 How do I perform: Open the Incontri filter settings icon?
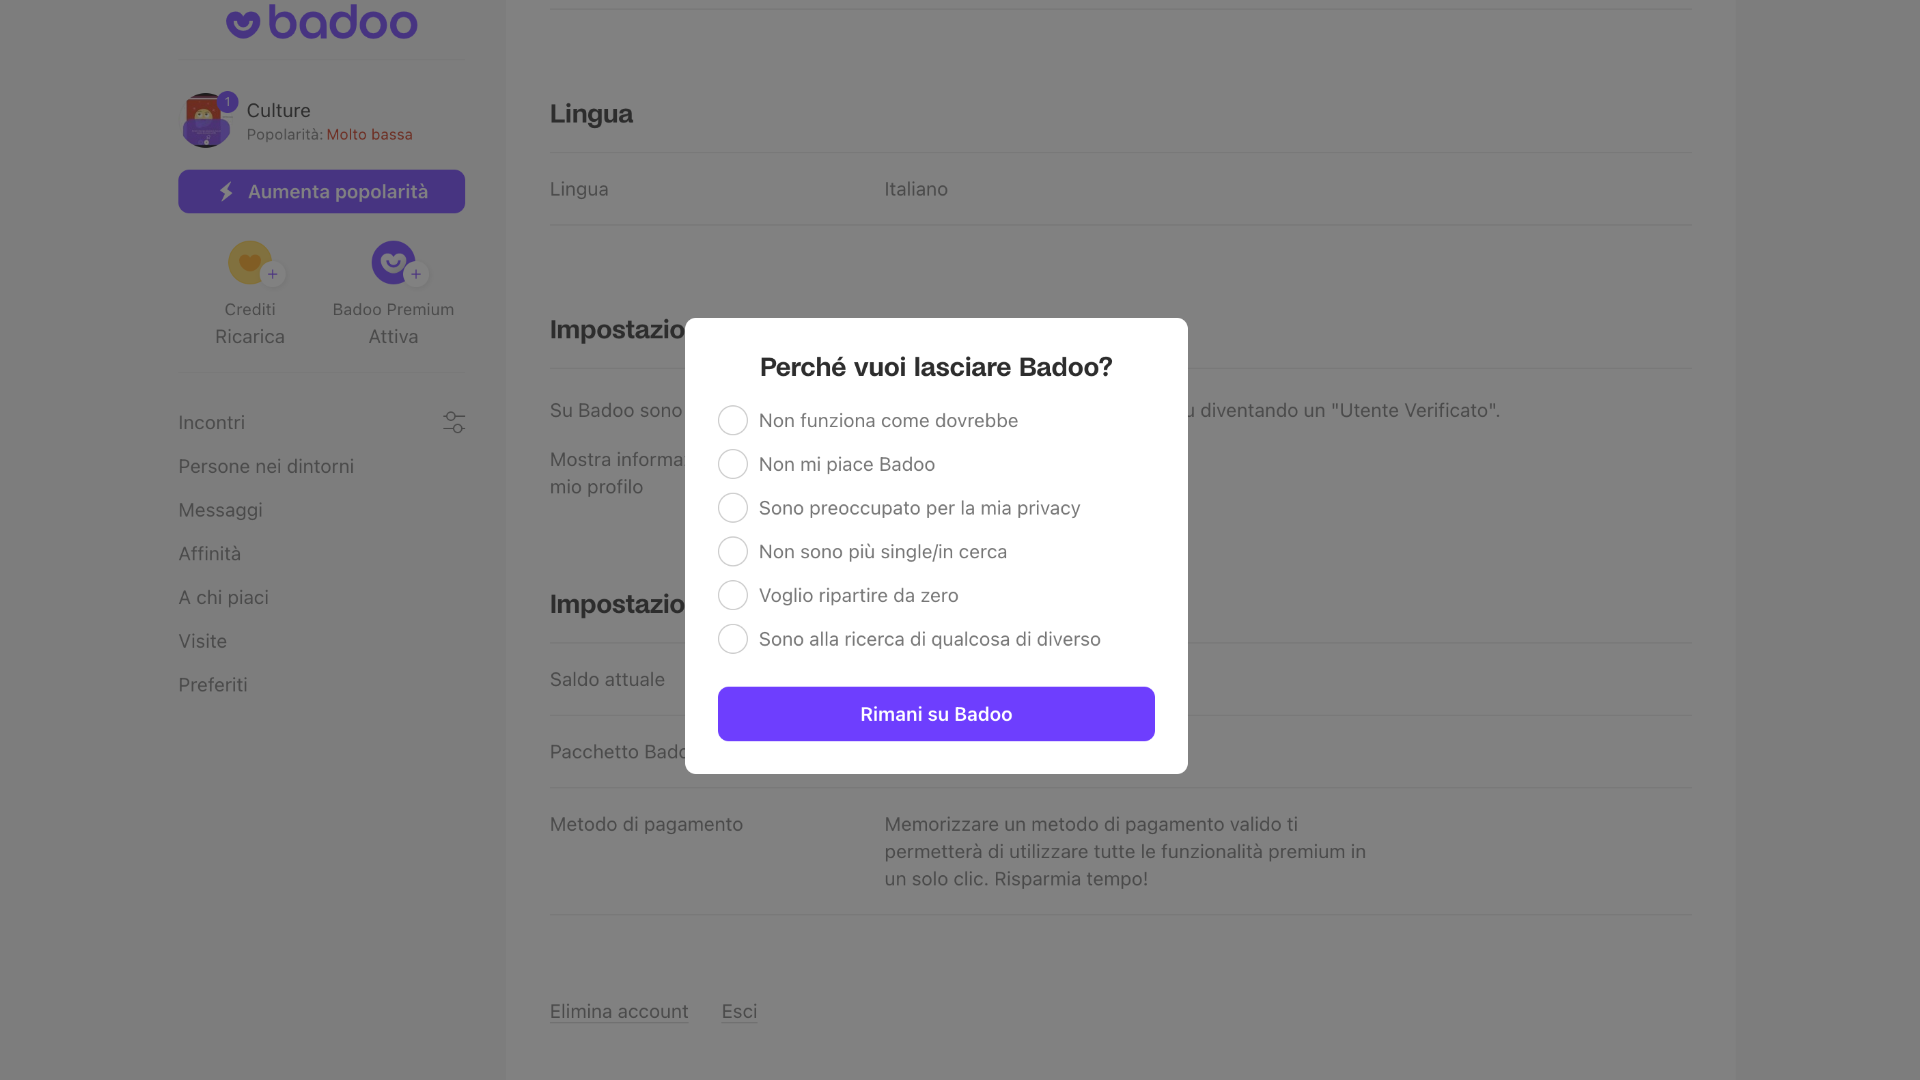click(x=454, y=422)
